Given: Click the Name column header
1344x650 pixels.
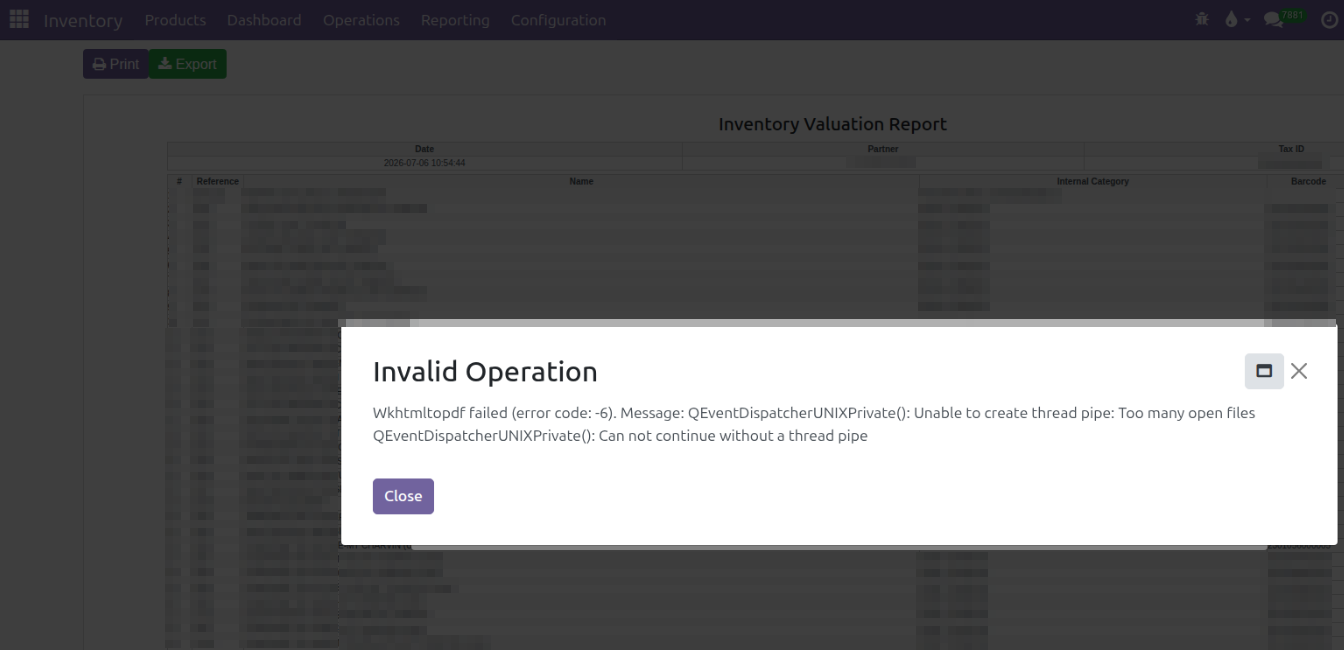Looking at the screenshot, I should [x=581, y=181].
